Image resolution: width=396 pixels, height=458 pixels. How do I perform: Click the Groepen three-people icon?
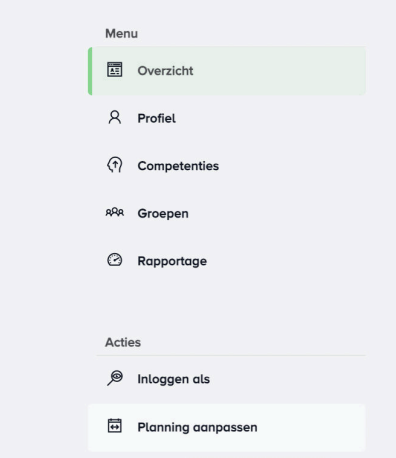pyautogui.click(x=115, y=212)
